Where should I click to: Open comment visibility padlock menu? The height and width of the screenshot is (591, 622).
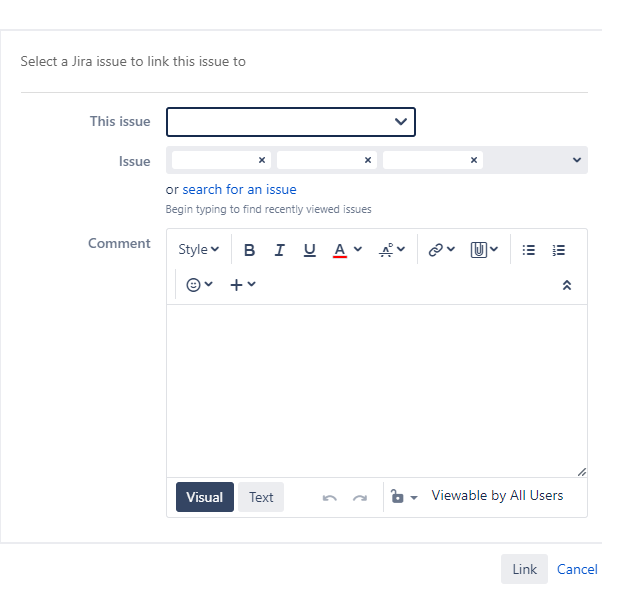point(404,497)
